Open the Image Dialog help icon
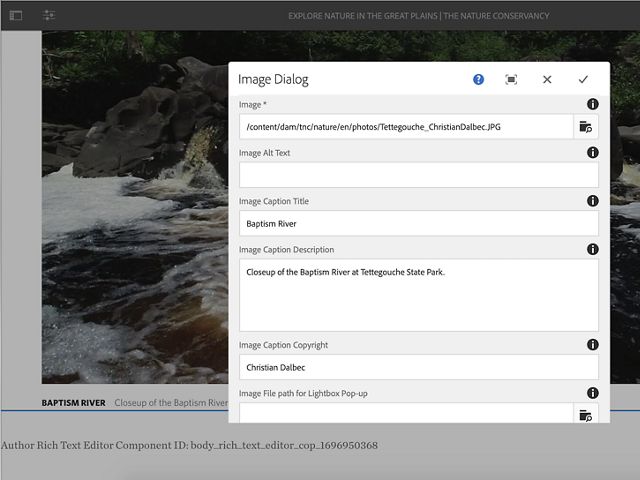This screenshot has width=640, height=480. click(478, 79)
